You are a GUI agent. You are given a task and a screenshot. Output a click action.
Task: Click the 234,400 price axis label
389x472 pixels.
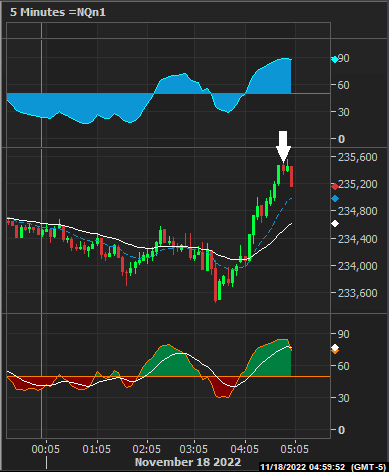point(358,239)
